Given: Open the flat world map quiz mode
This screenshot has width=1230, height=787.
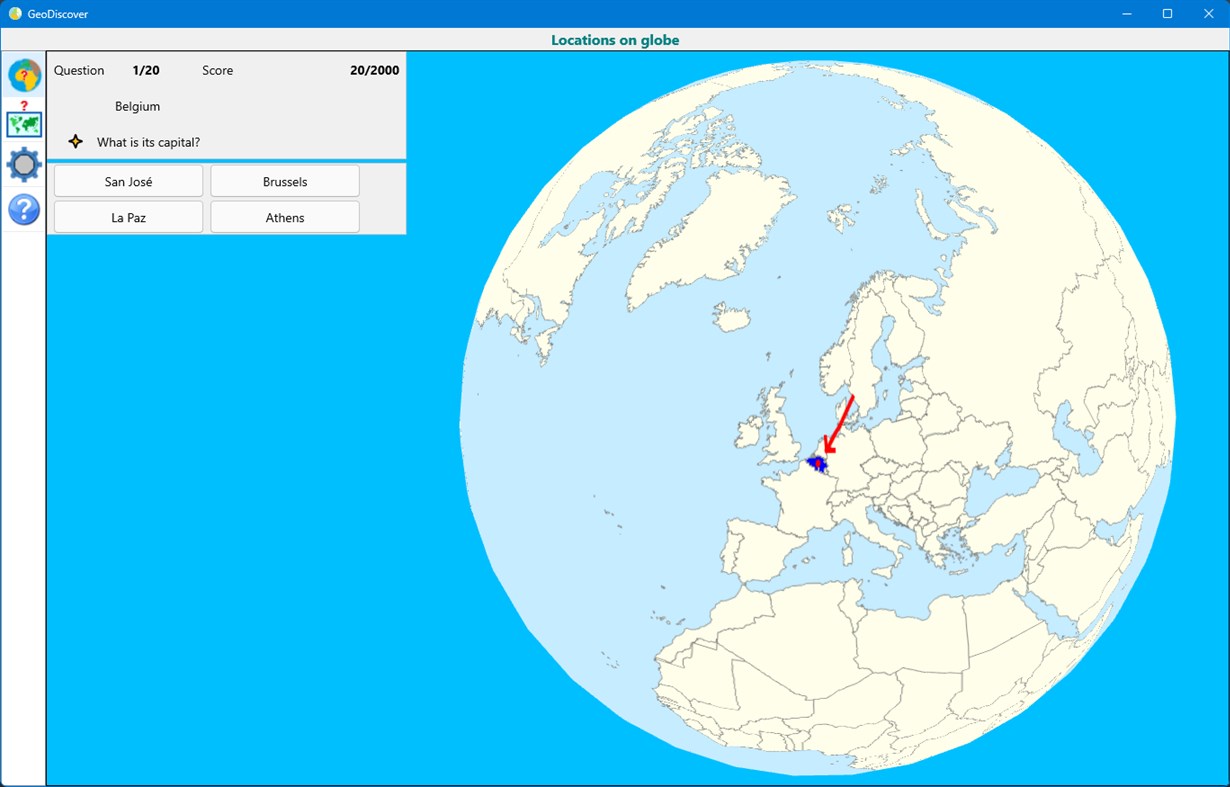Looking at the screenshot, I should (23, 124).
